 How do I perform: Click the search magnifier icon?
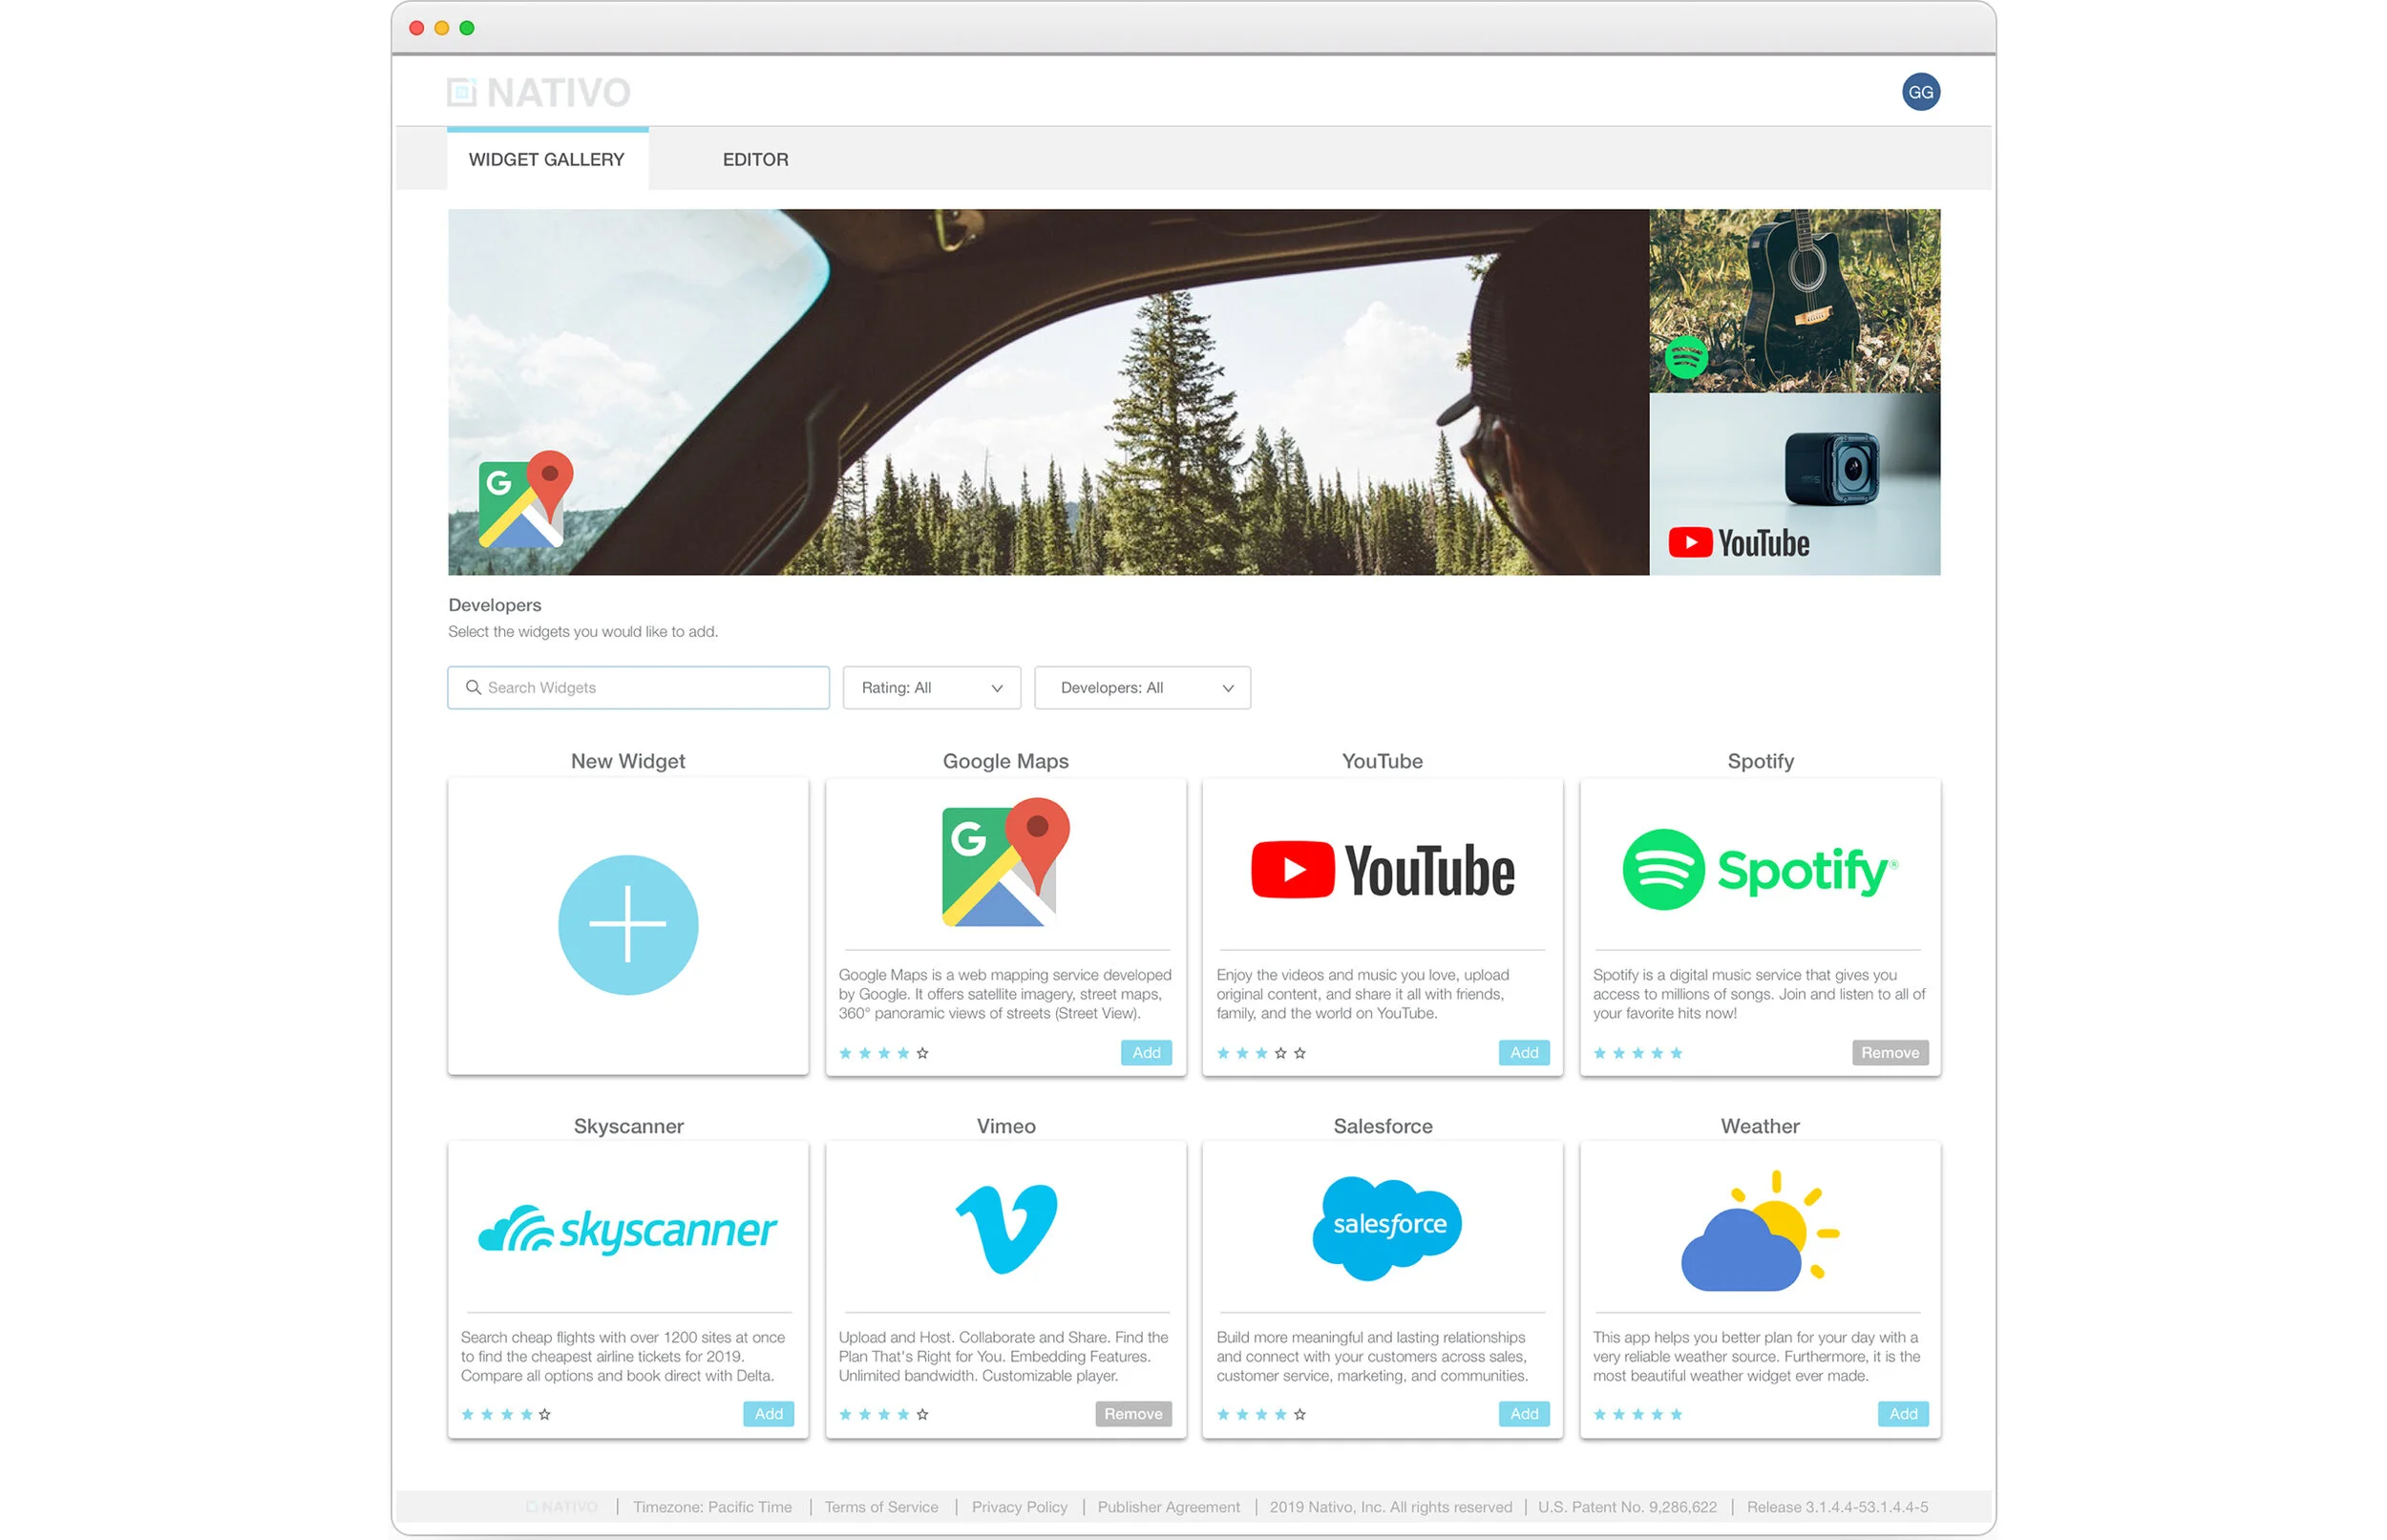coord(473,687)
